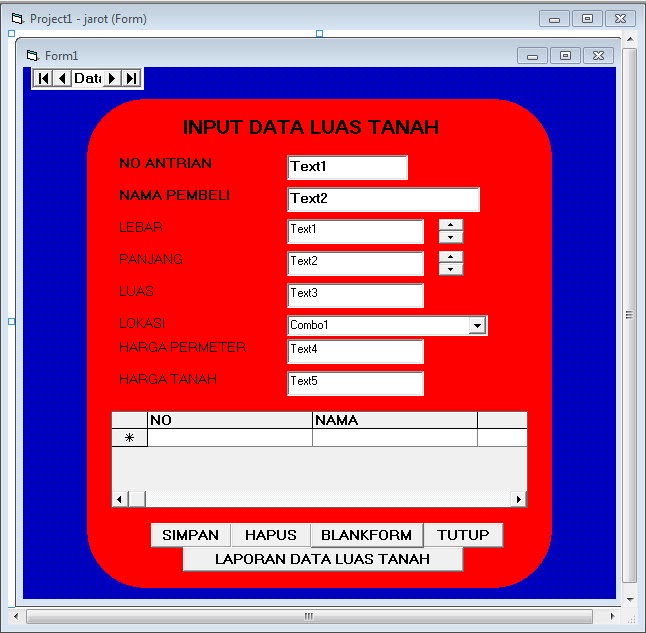The width and height of the screenshot is (646, 633).
Task: Click grid's scroll right arrow
Action: (519, 499)
